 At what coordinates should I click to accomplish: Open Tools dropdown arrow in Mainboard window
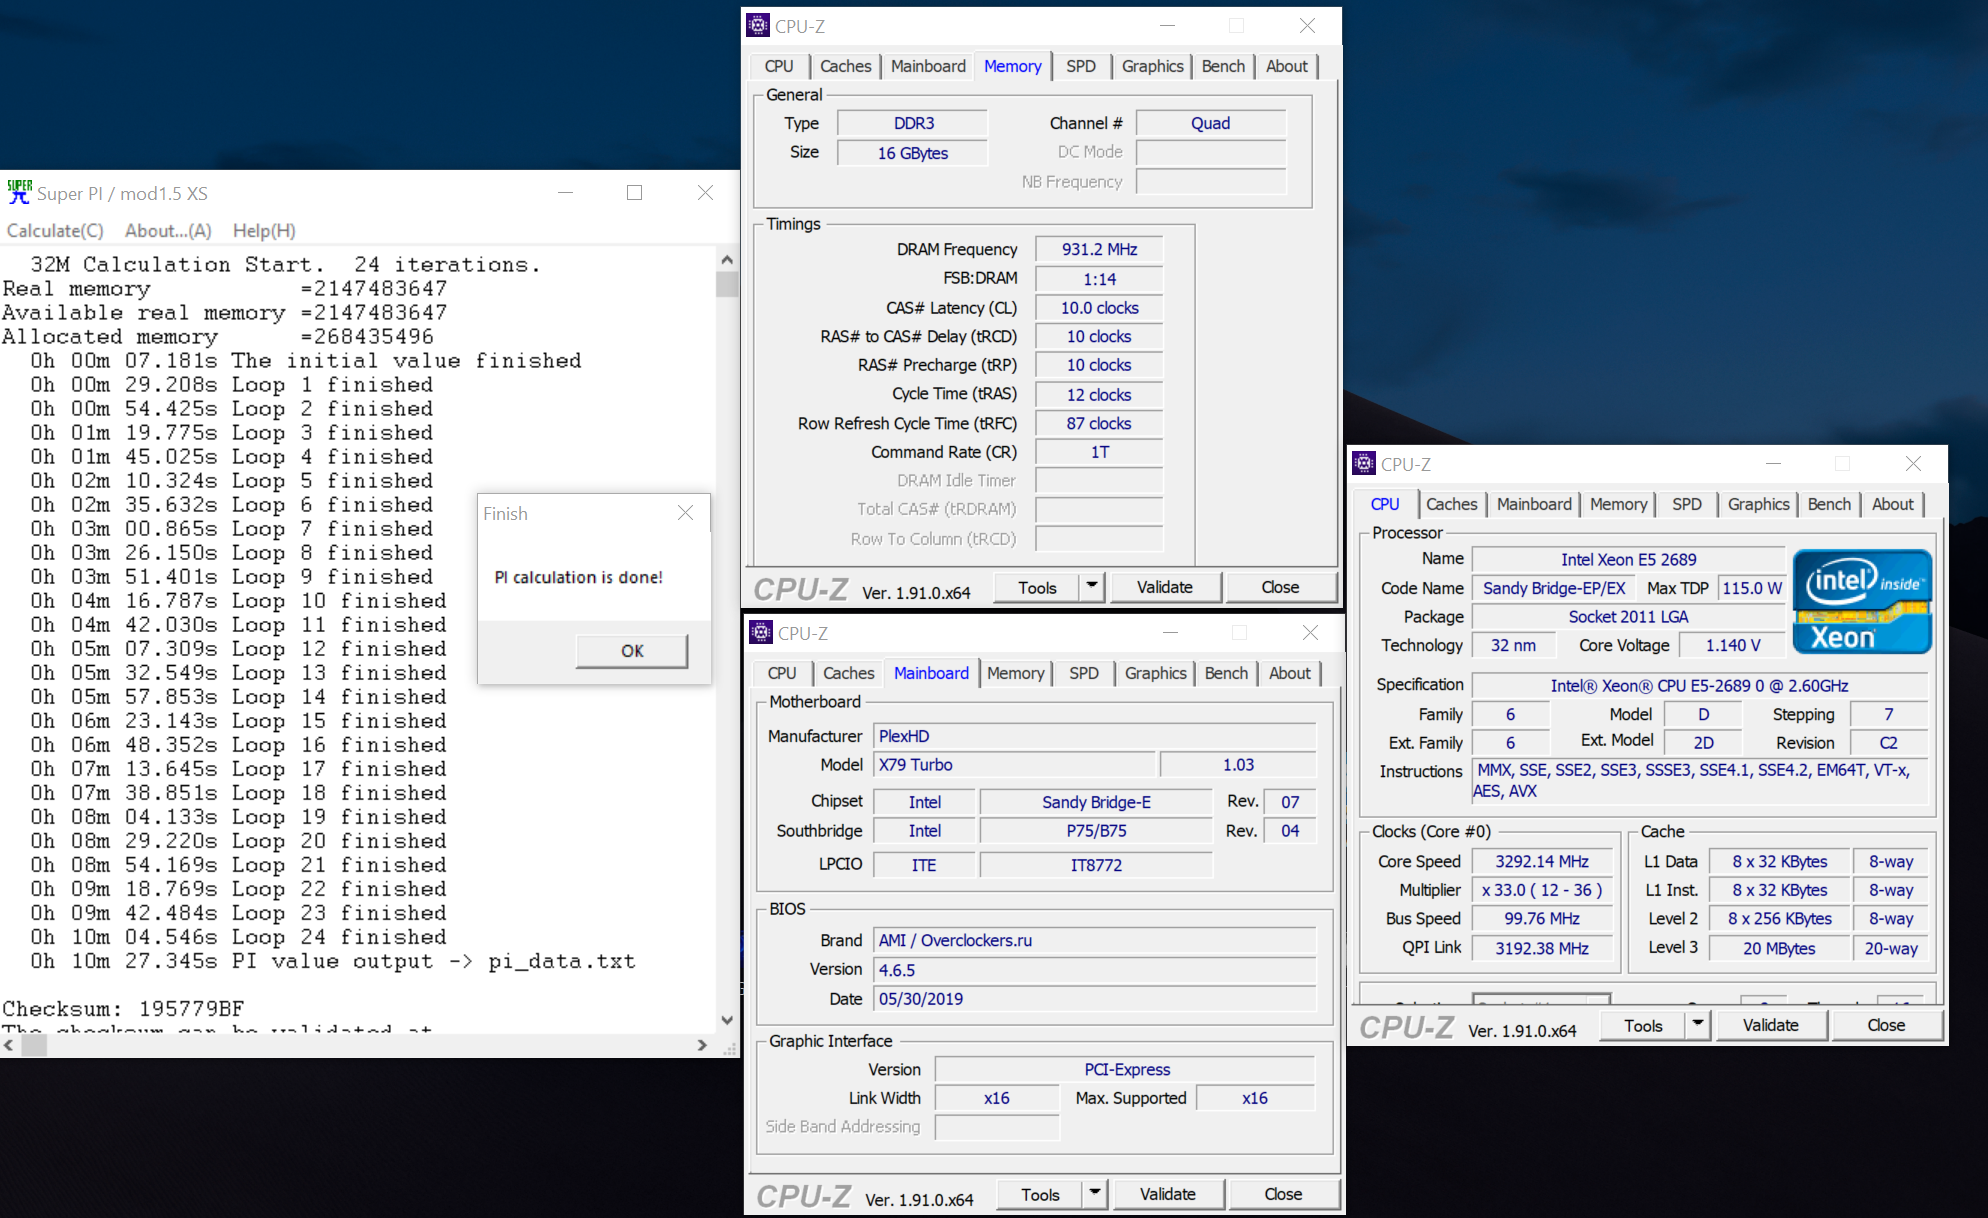coord(1095,1193)
